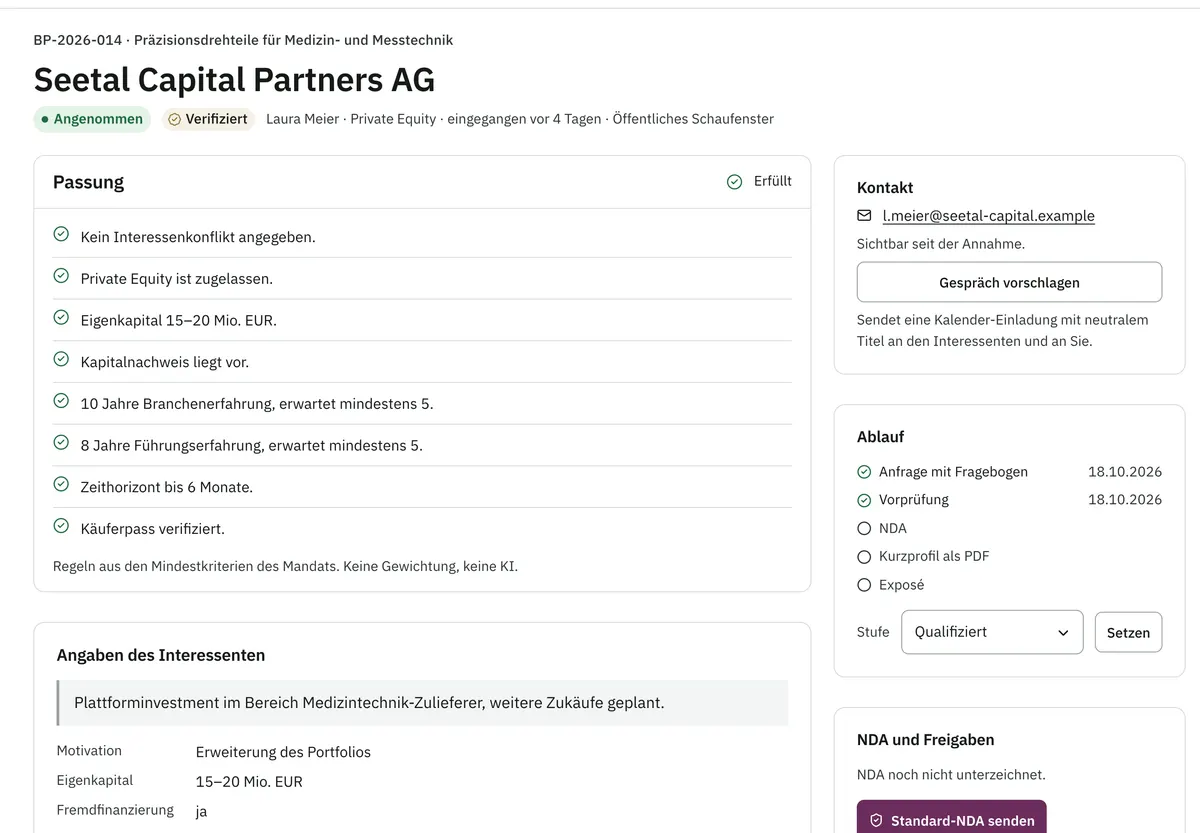Click the Plattforminvestment quote text
Viewport: 1200px width, 833px height.
(x=369, y=703)
